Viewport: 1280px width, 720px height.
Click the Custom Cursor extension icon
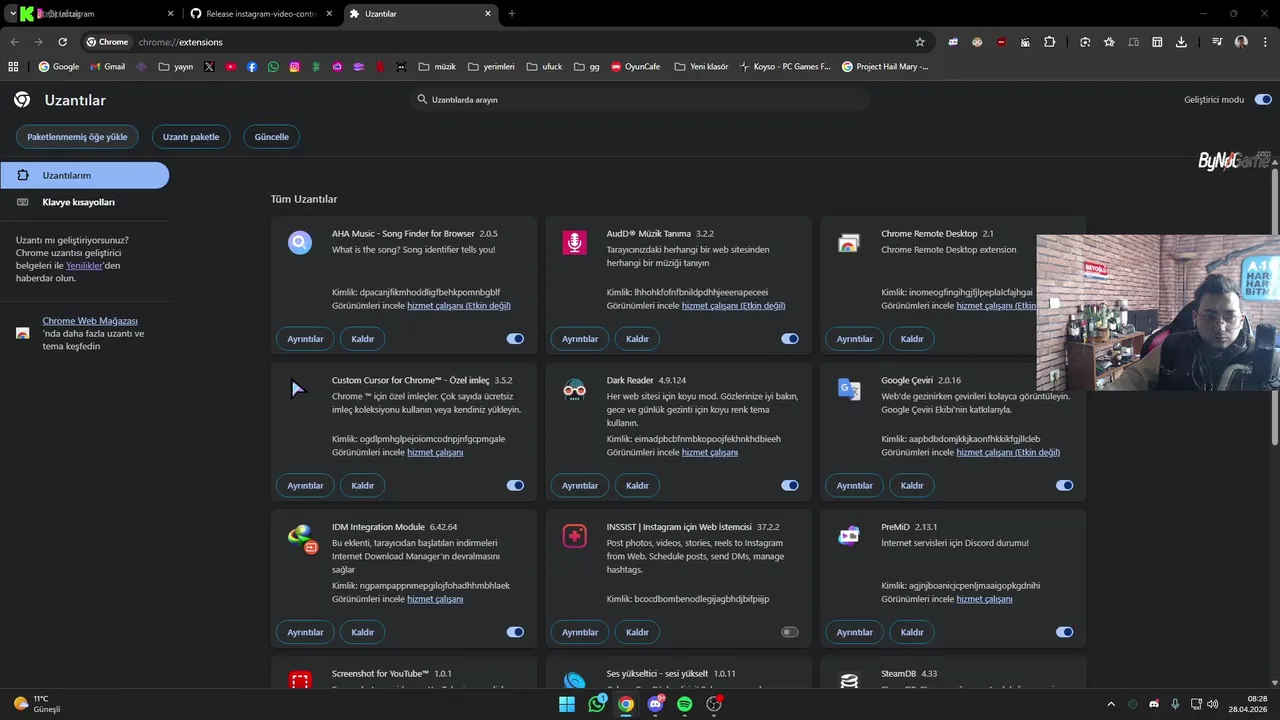click(298, 389)
